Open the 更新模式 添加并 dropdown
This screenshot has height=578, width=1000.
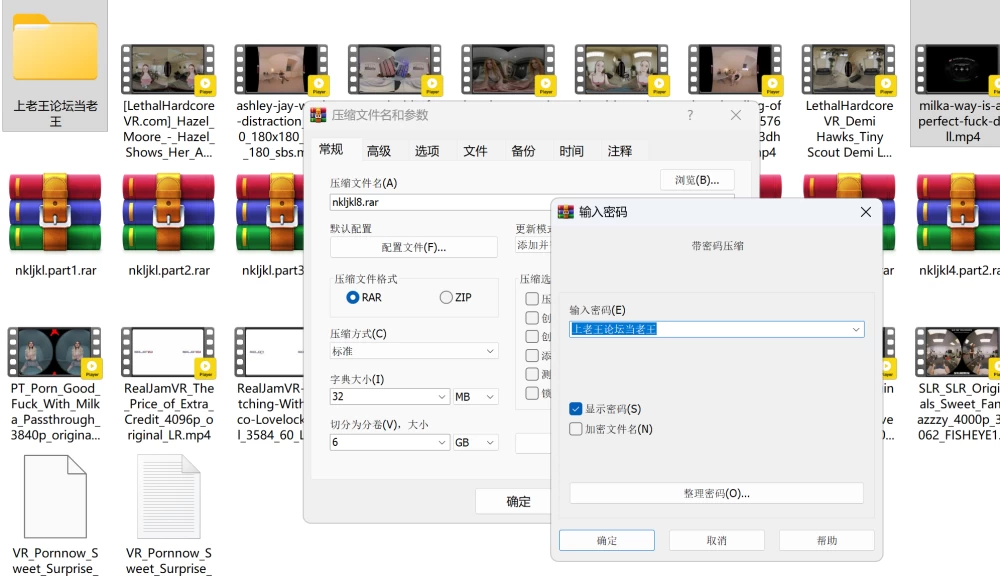[x=533, y=245]
